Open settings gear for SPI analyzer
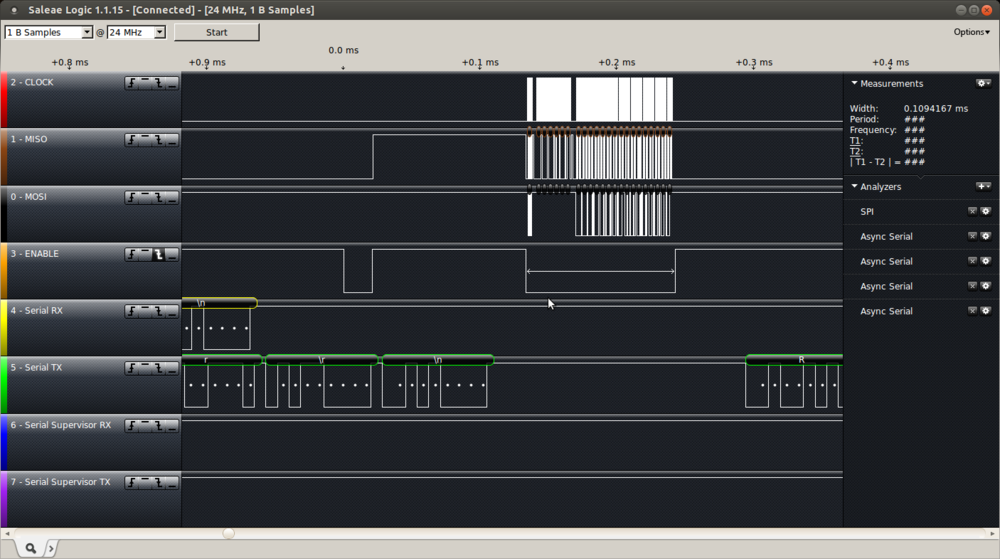 [x=985, y=212]
